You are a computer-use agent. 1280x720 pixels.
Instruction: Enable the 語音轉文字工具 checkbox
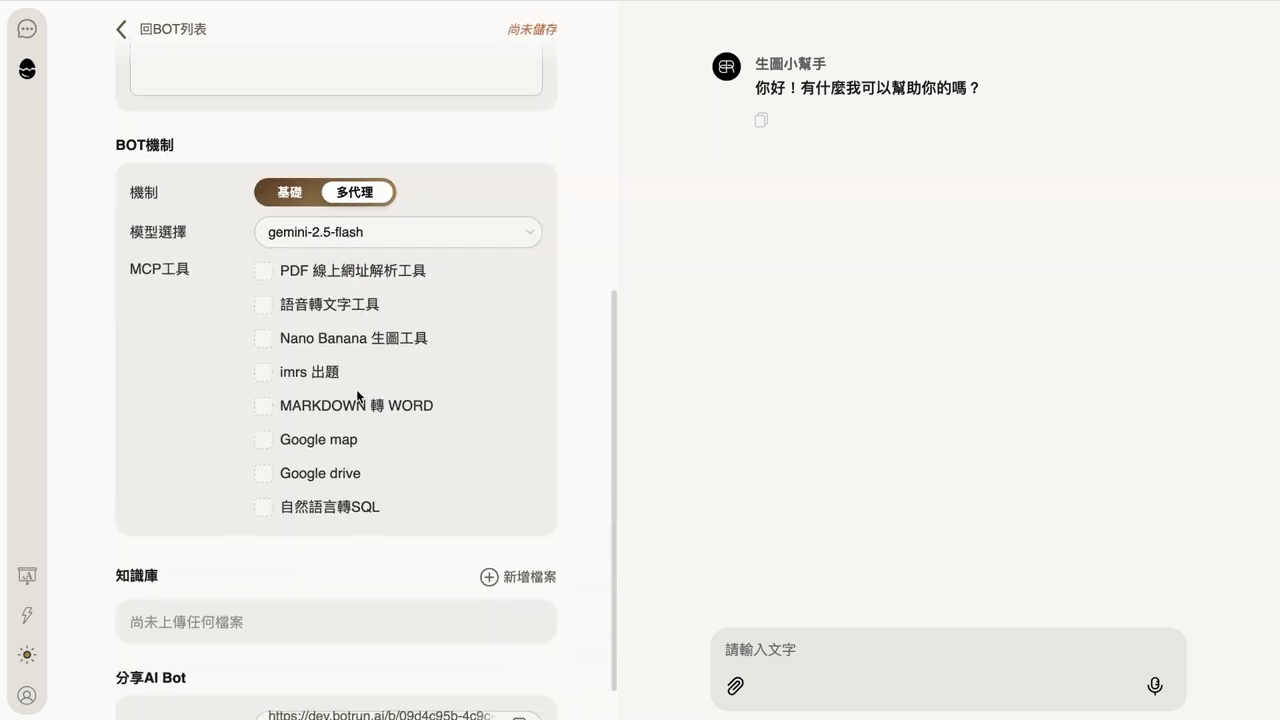tap(263, 304)
